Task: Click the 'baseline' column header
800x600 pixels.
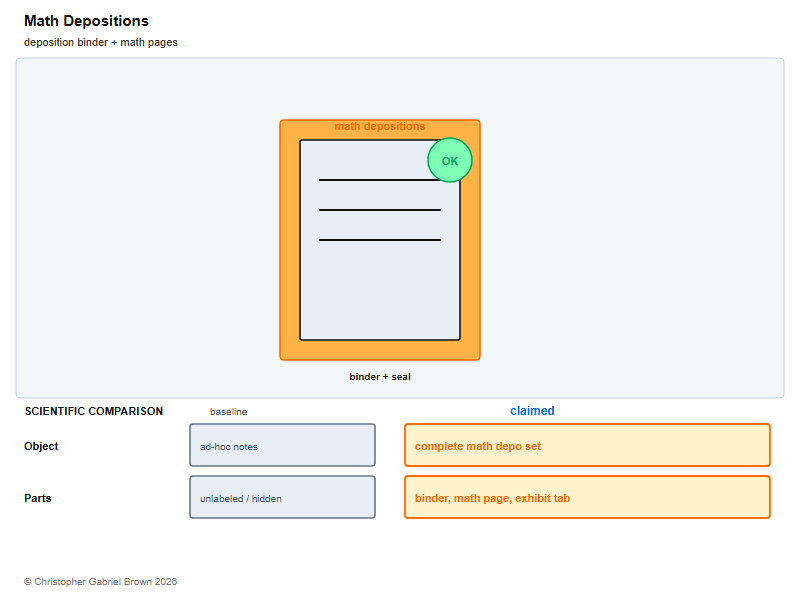Action: (229, 411)
